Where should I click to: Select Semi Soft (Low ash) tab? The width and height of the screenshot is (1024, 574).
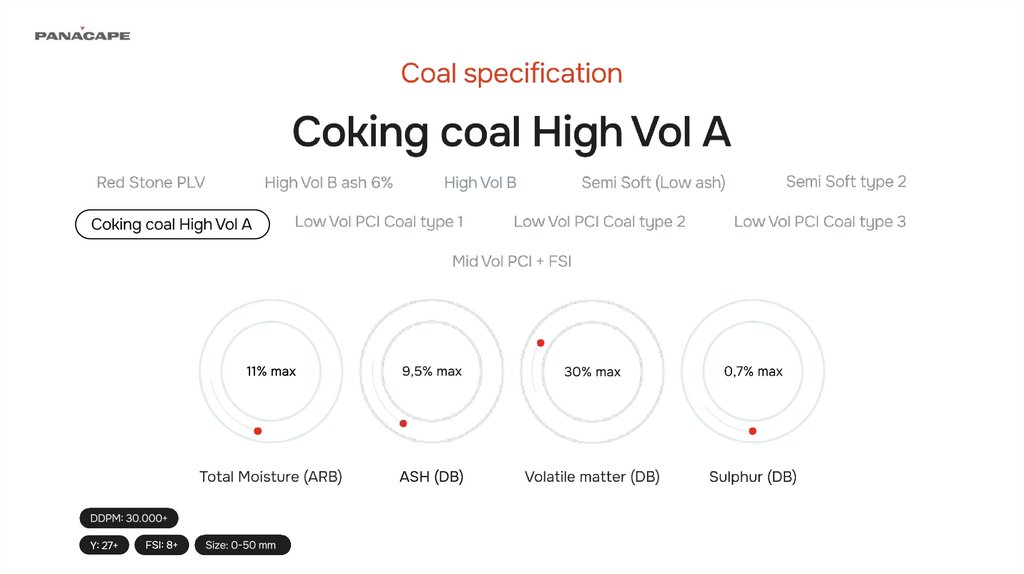coord(653,182)
